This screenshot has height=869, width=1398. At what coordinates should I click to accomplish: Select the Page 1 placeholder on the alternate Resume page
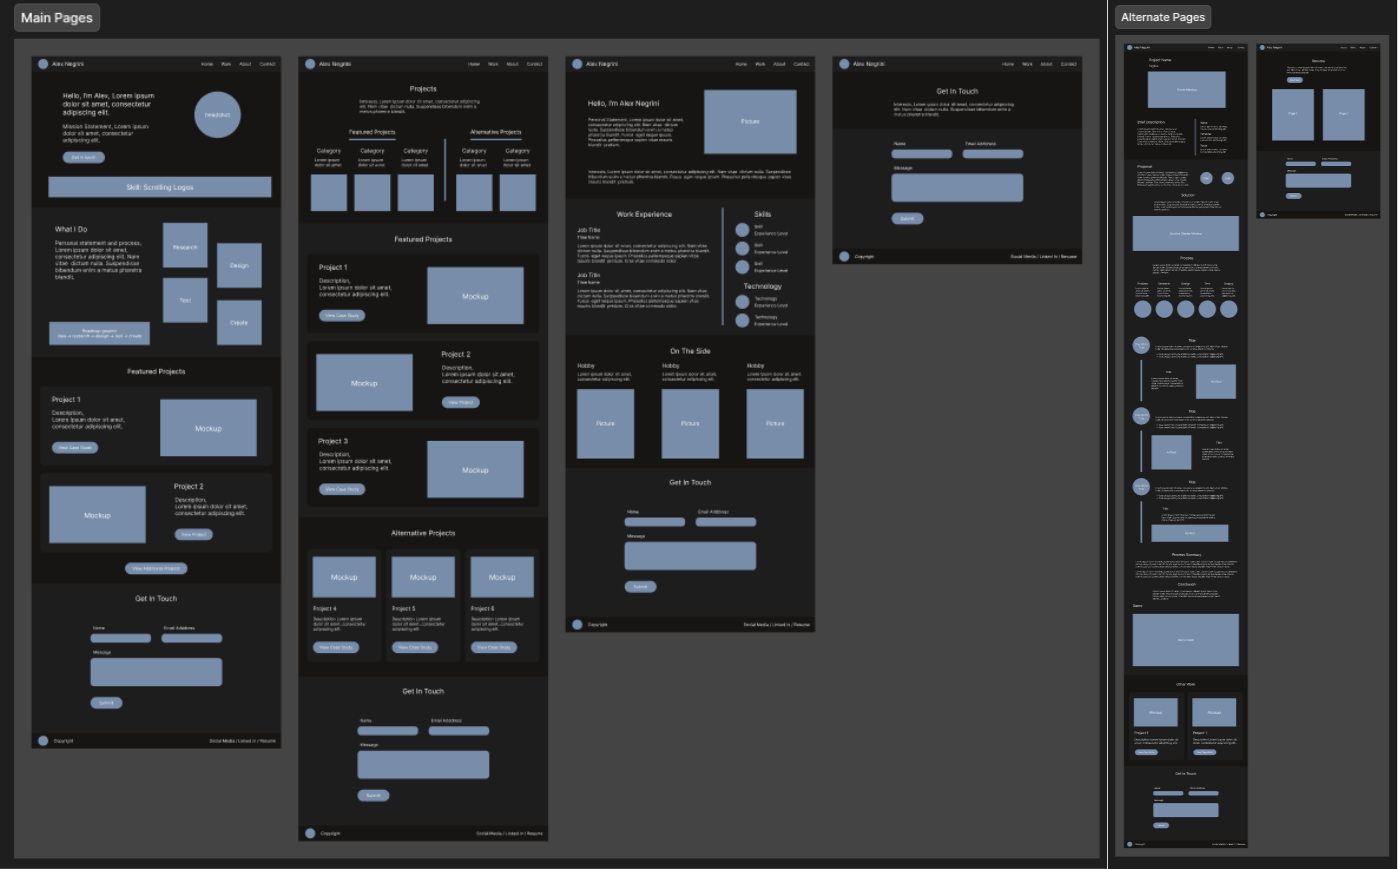(x=1293, y=114)
